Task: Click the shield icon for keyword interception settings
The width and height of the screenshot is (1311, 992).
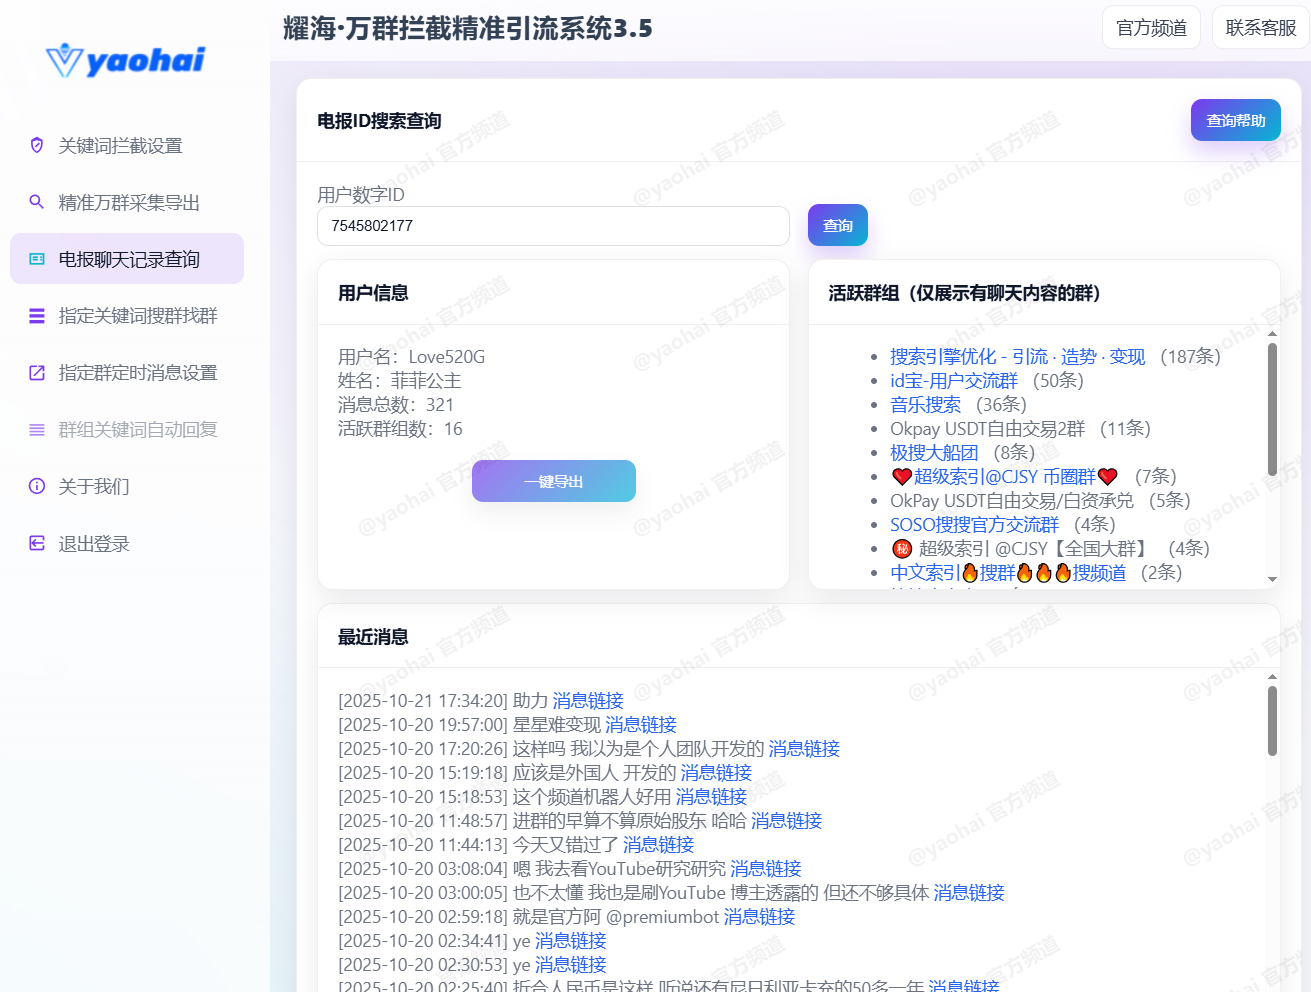Action: 37,146
